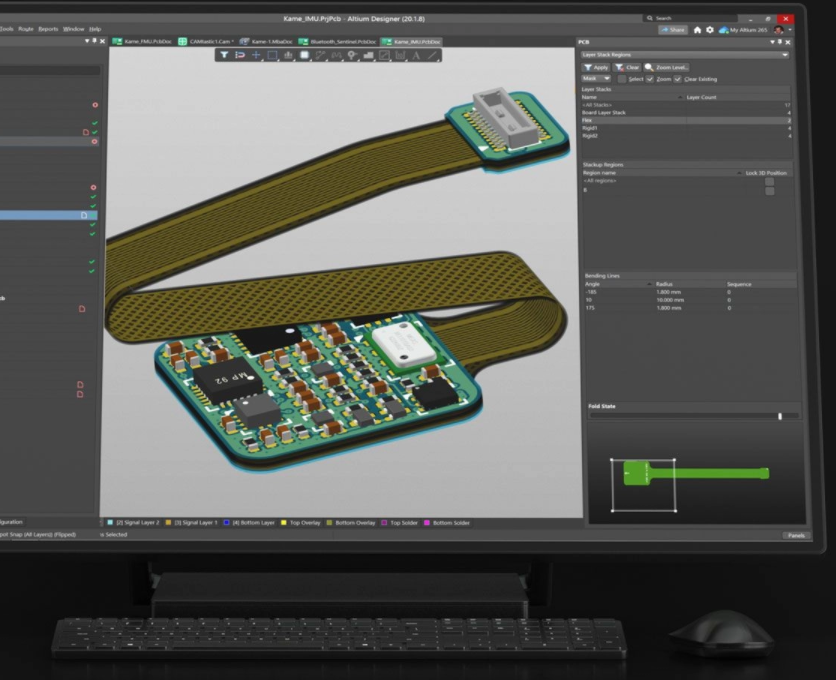
Task: Select the Signal Layer 2 color swatch
Action: (110, 523)
